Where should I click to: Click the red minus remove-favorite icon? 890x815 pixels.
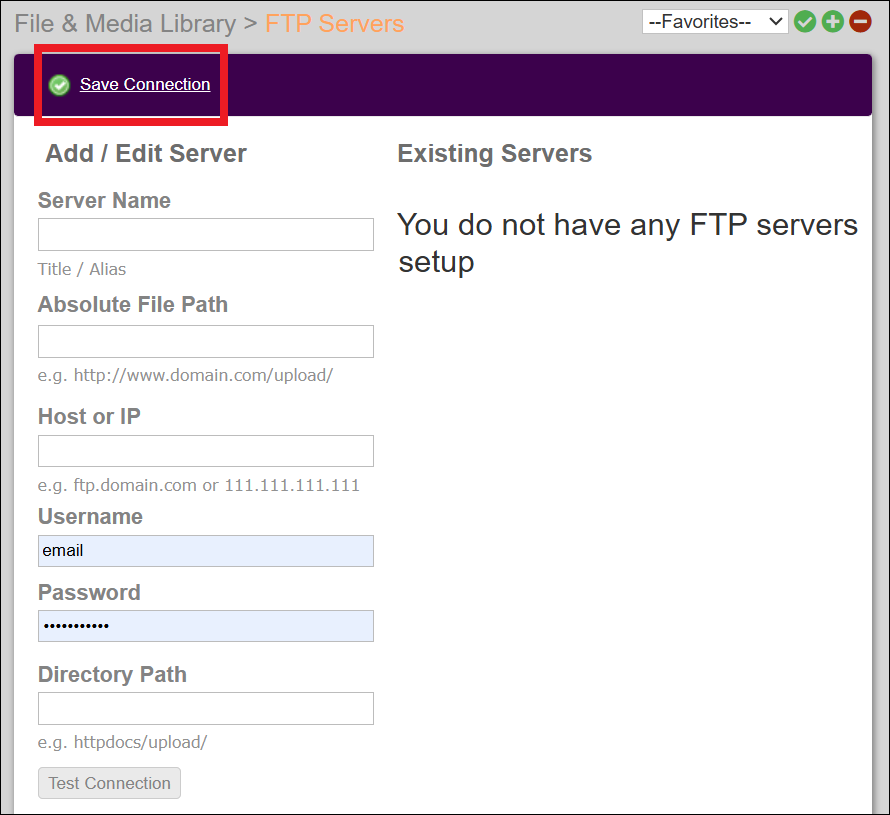pos(860,22)
